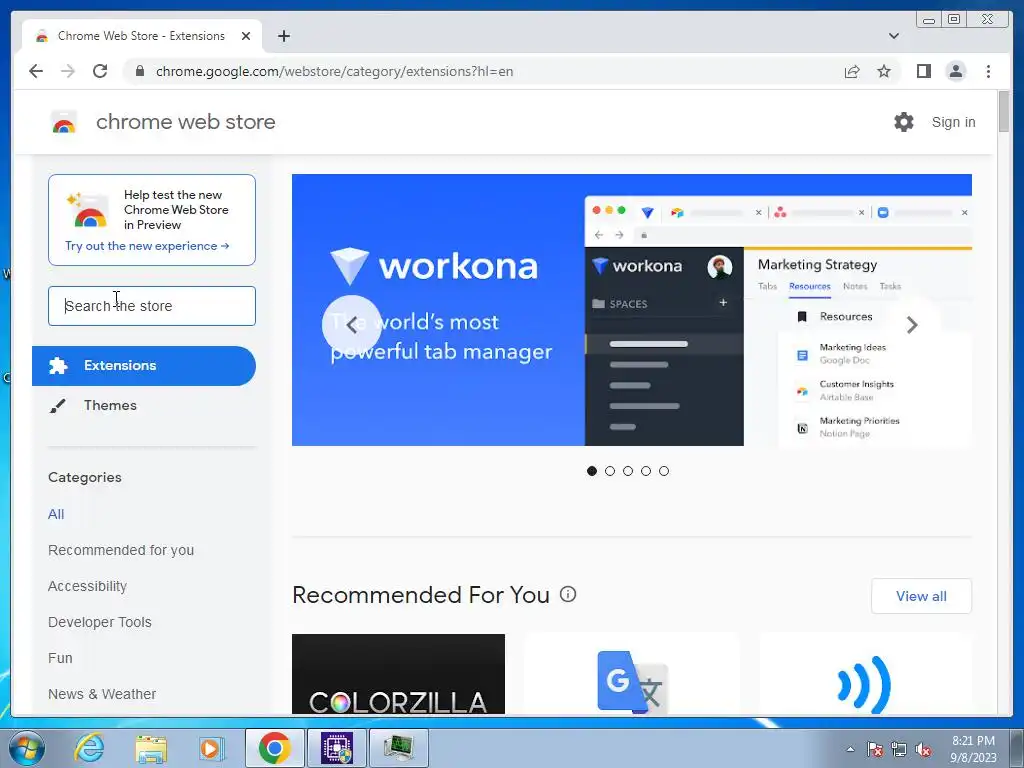
Task: Click the Search the store field
Action: (152, 306)
